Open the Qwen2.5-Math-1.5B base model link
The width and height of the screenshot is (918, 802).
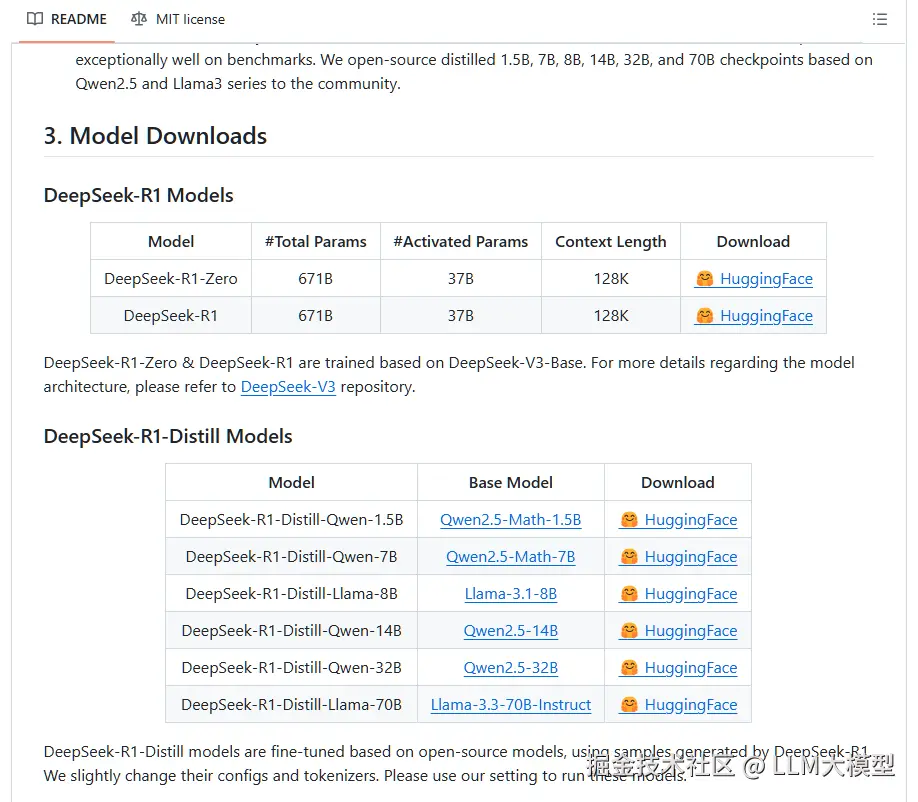511,520
